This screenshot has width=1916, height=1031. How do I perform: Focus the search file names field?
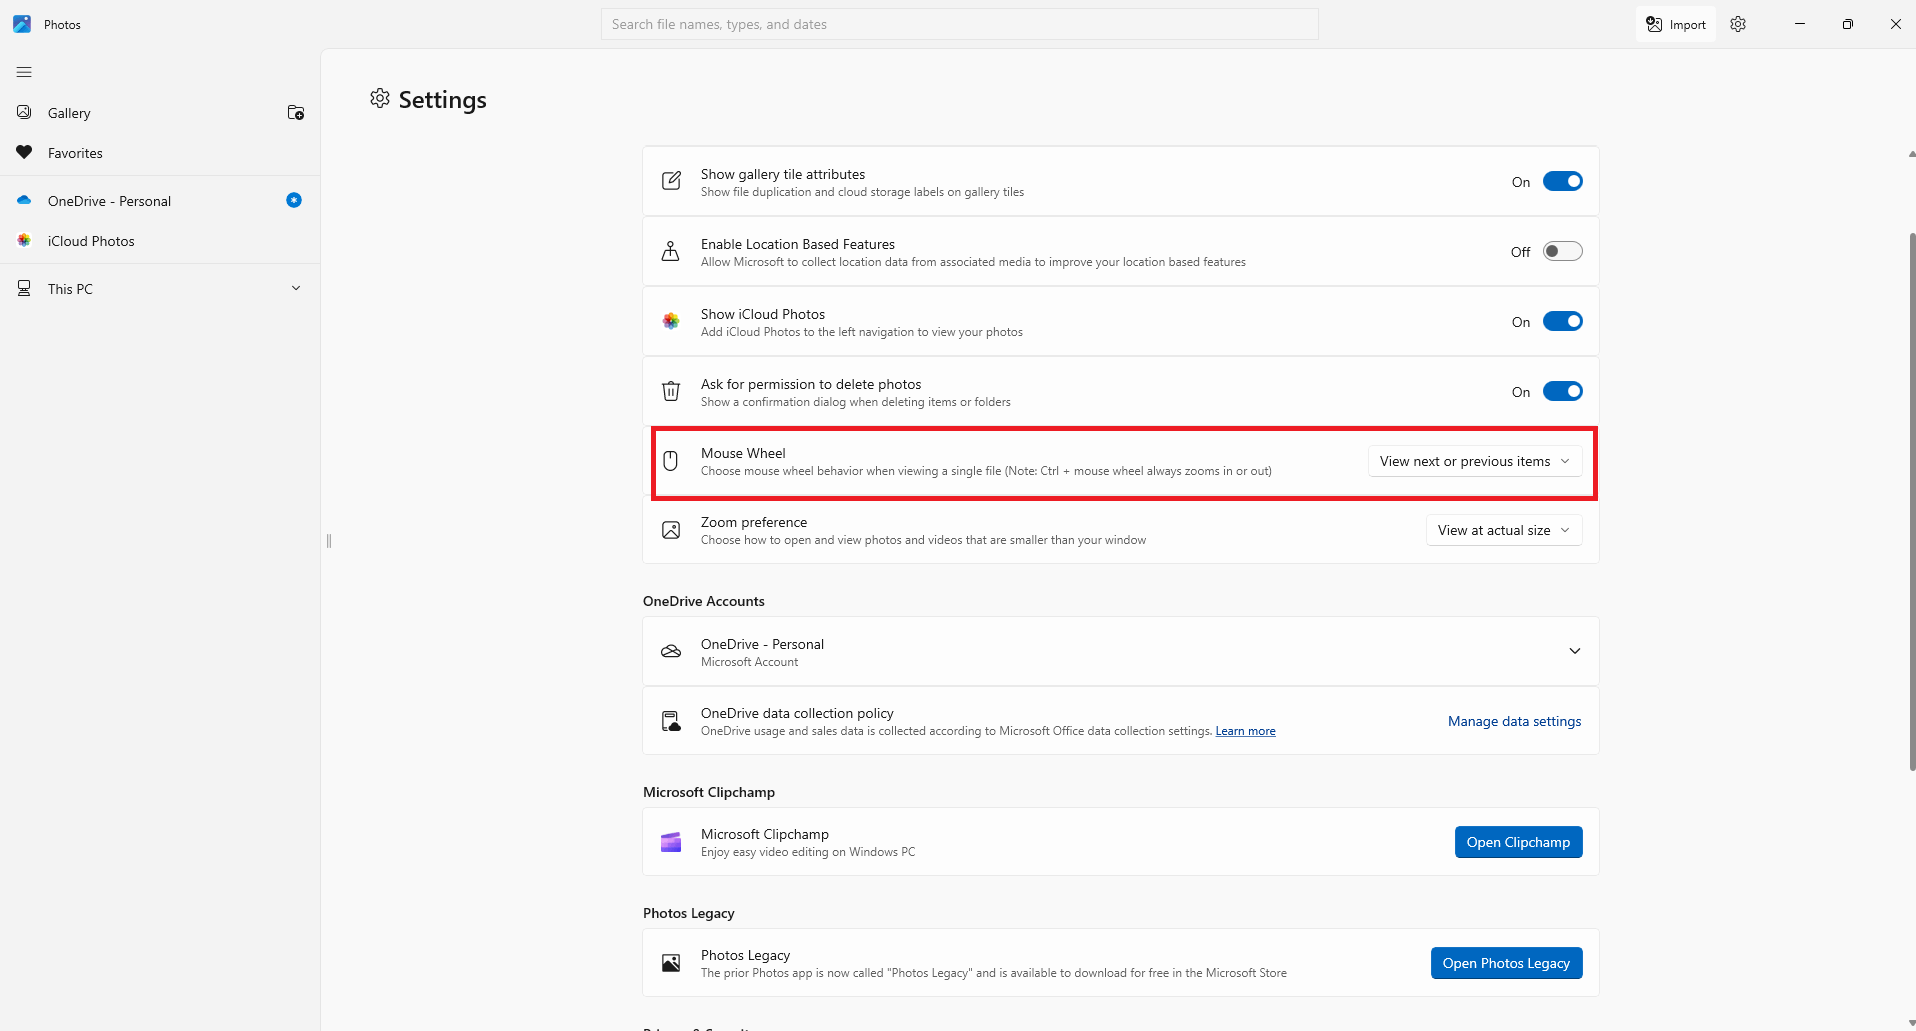point(960,24)
